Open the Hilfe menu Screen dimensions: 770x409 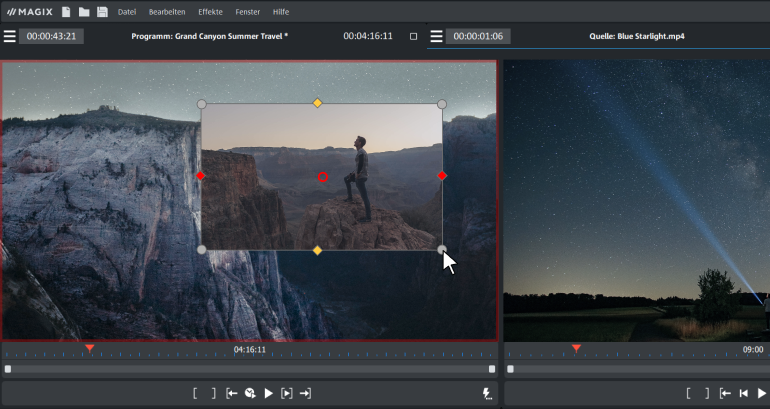(x=281, y=12)
